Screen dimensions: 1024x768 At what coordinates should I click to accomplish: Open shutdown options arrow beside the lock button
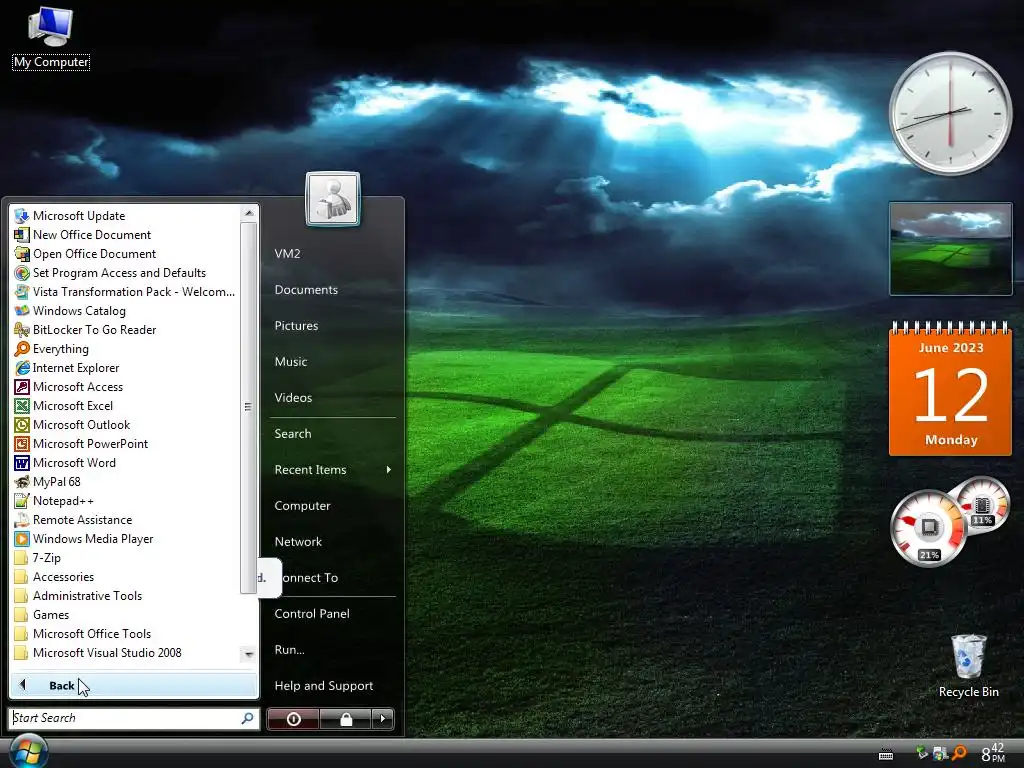coord(383,719)
